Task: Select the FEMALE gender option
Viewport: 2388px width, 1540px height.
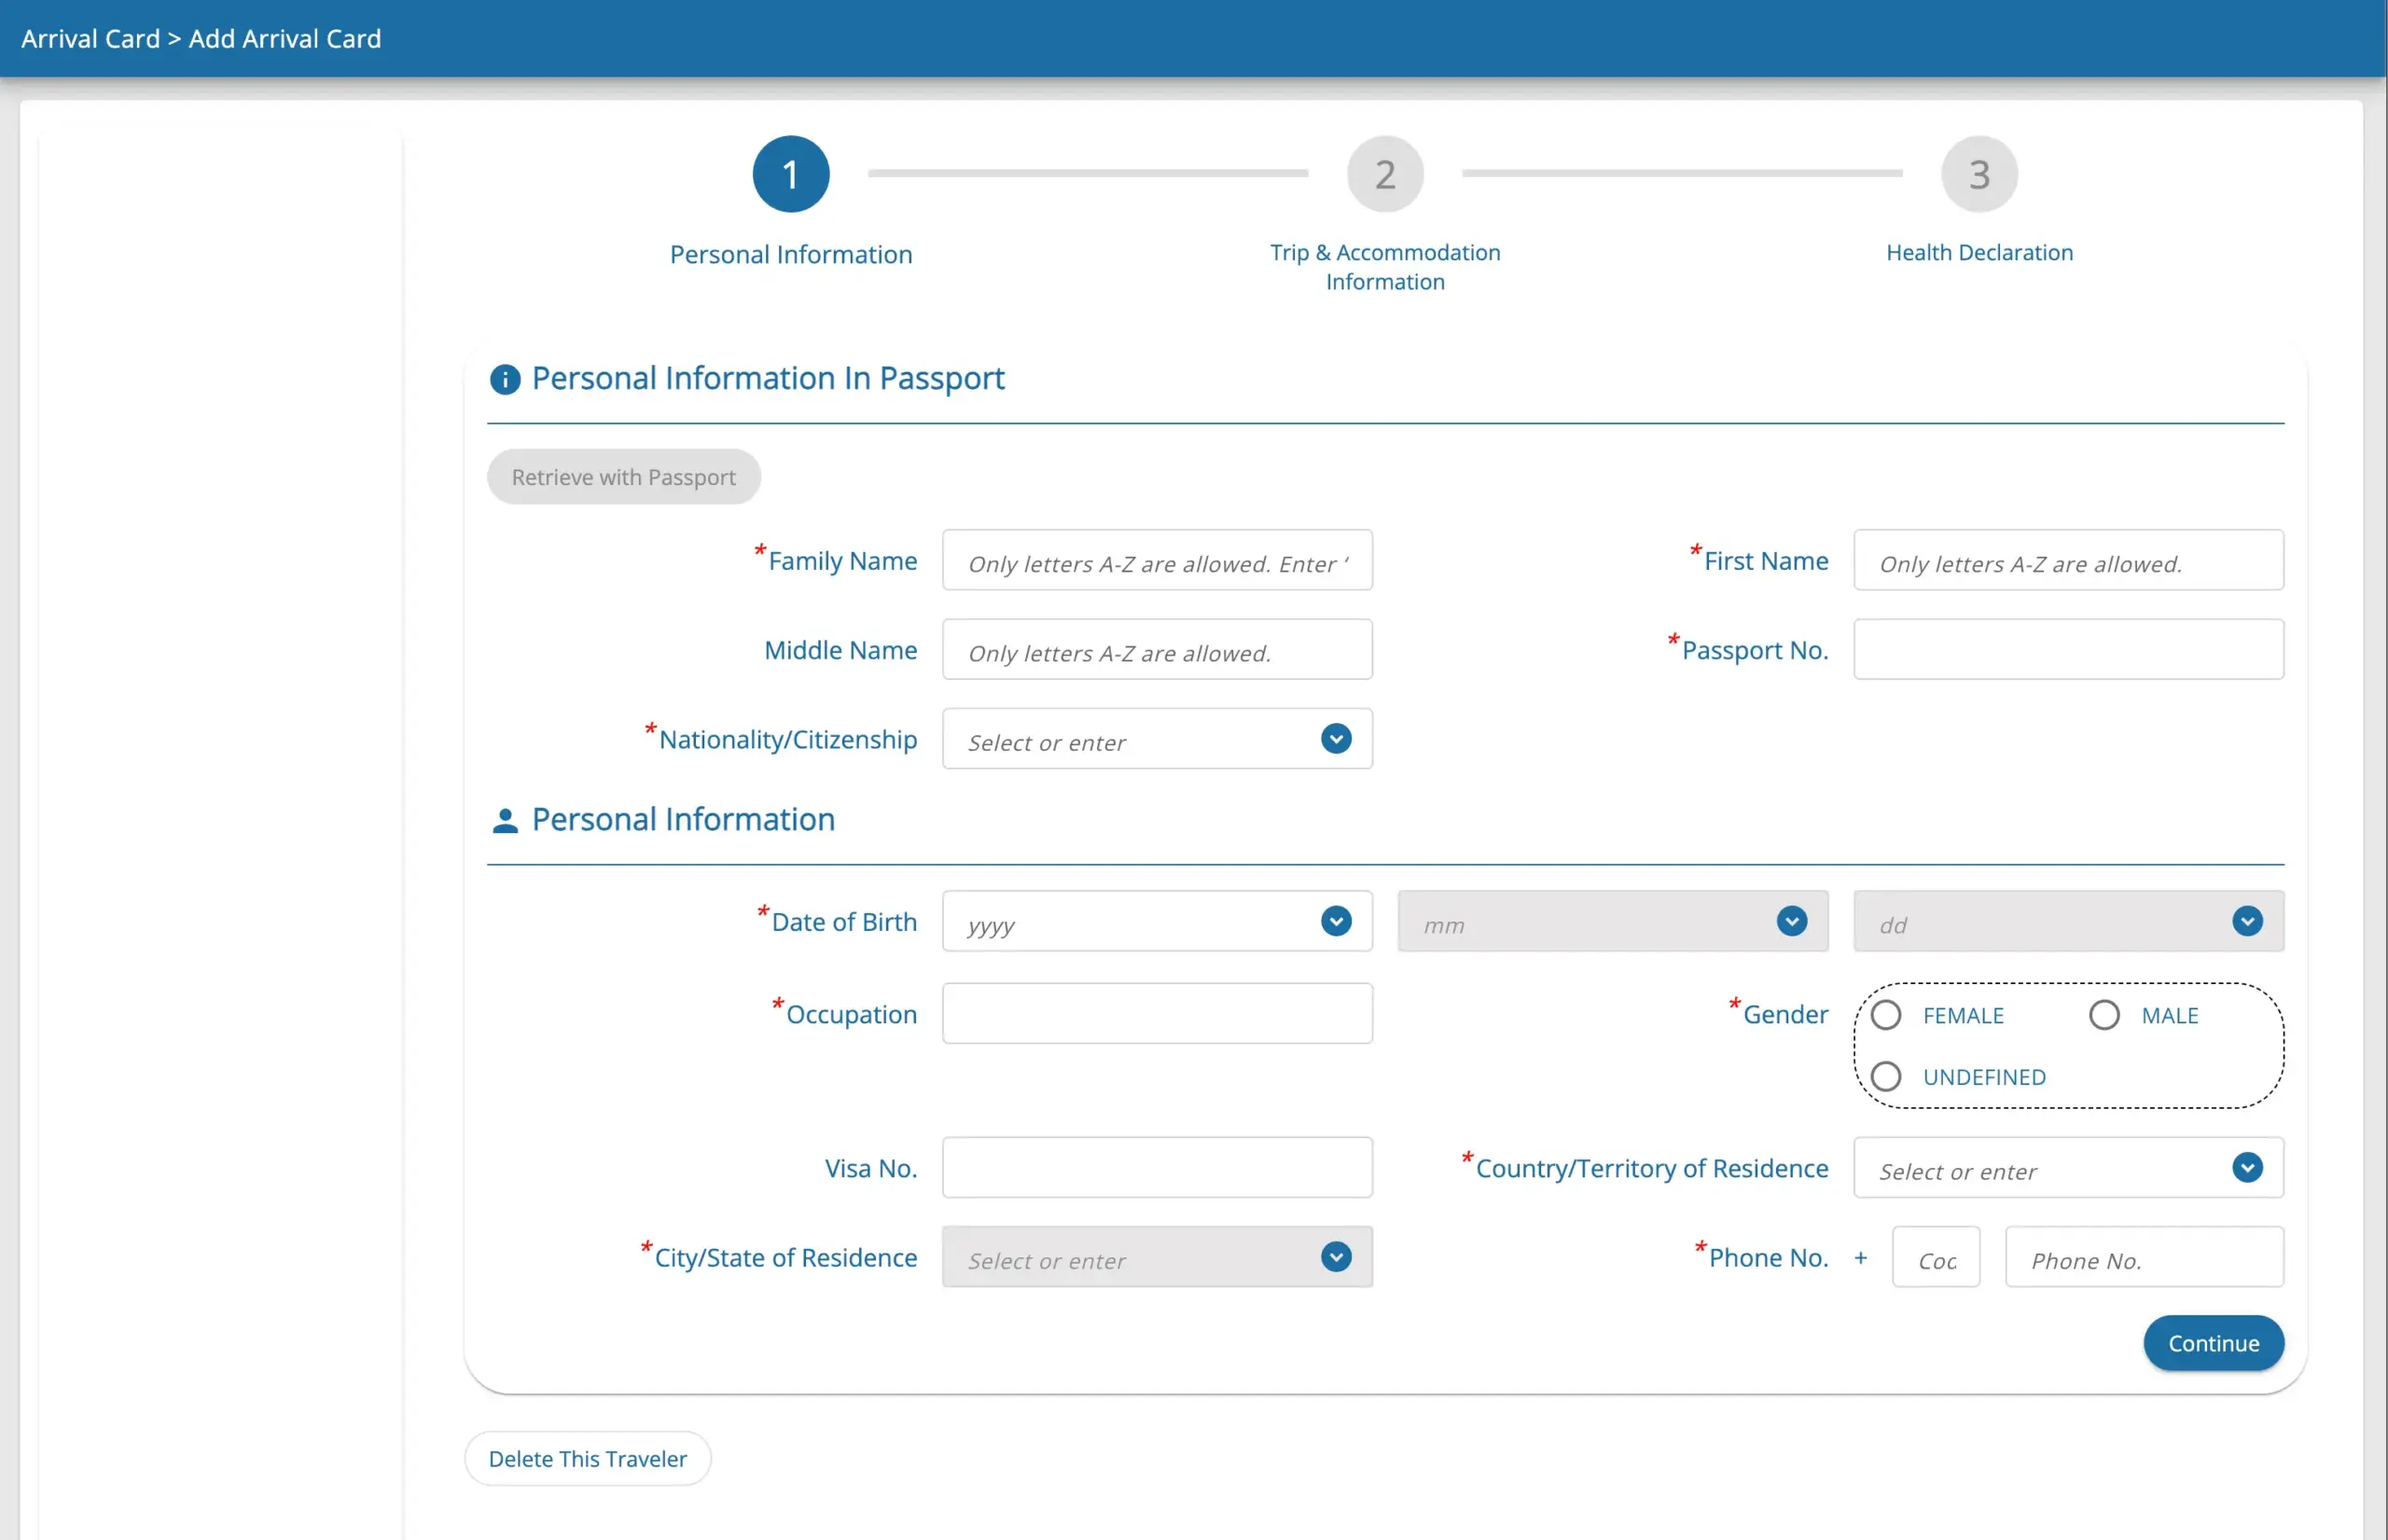Action: click(x=1887, y=1014)
